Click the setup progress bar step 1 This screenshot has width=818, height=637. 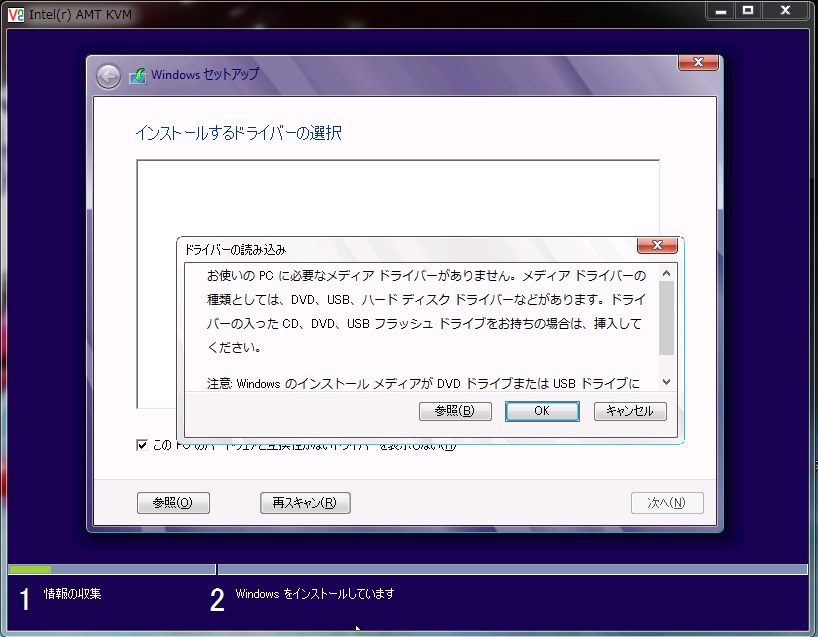112,569
